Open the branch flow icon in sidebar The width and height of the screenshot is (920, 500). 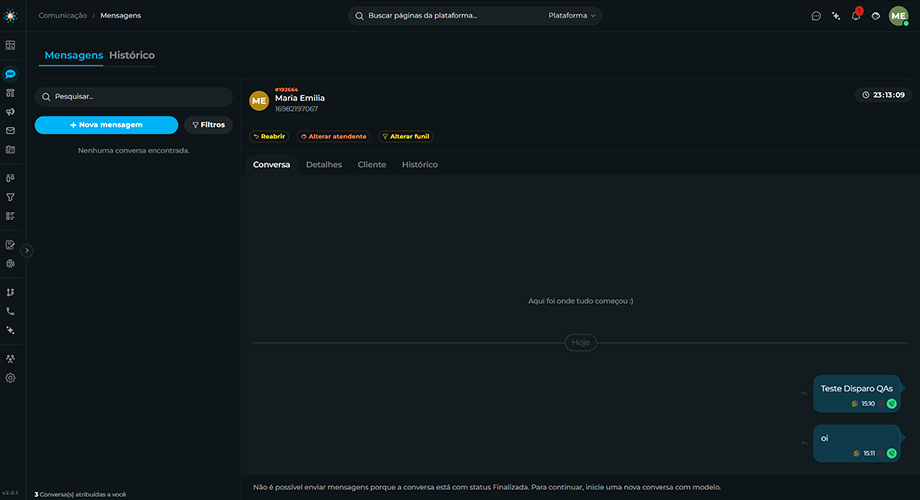(11, 292)
